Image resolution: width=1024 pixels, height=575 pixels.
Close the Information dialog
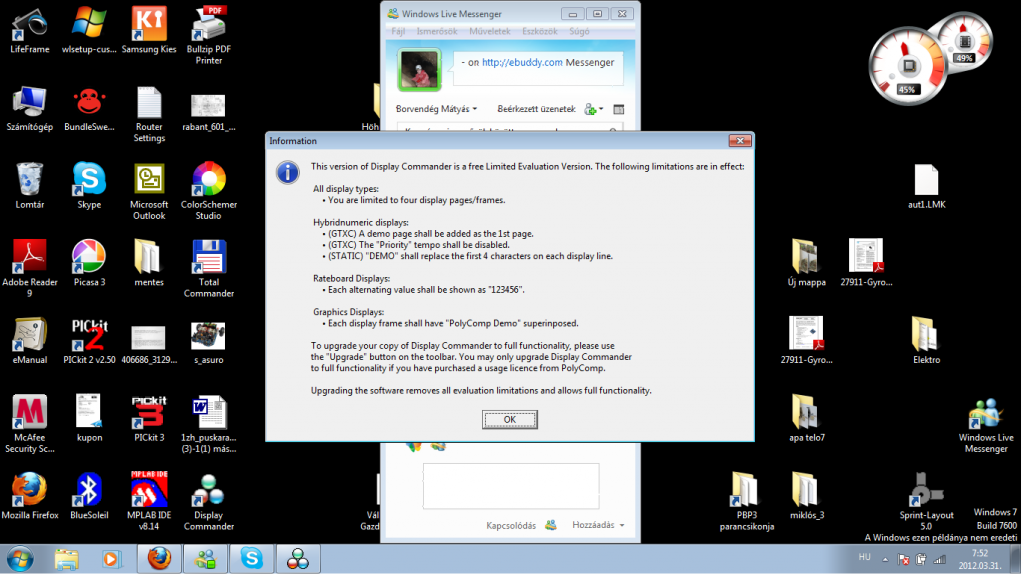(739, 140)
